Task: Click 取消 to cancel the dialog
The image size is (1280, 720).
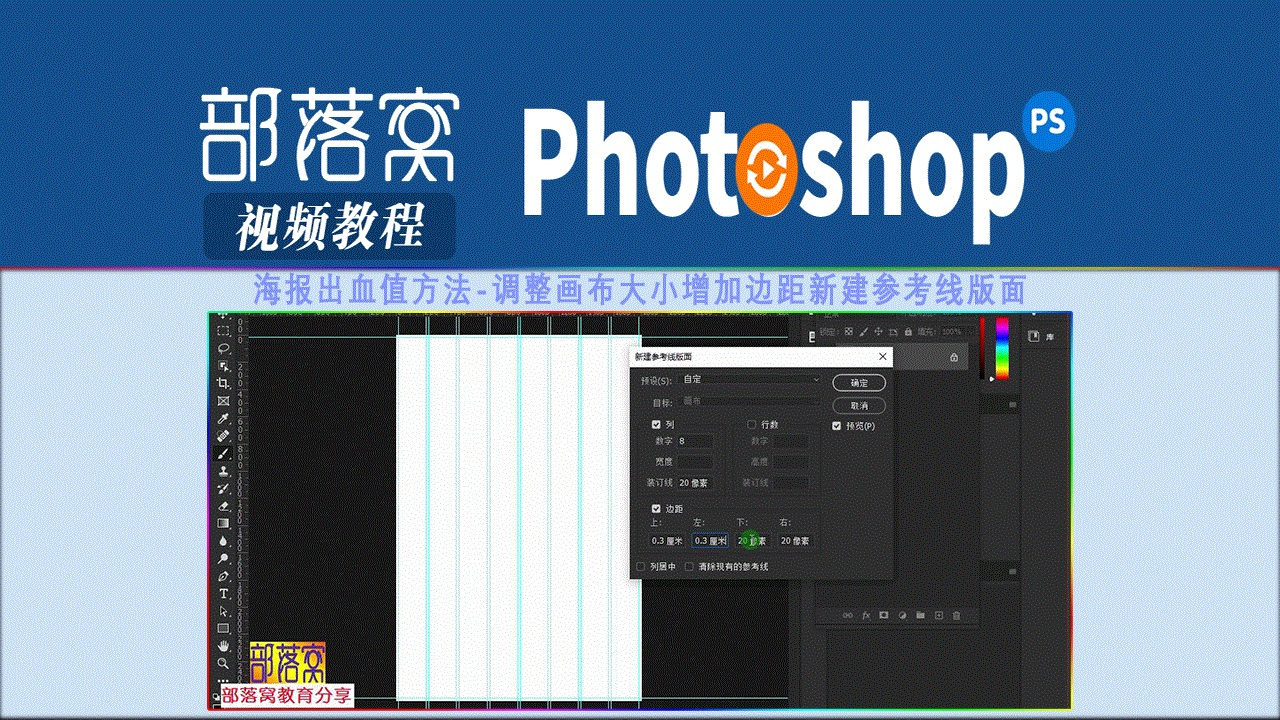Action: [859, 406]
